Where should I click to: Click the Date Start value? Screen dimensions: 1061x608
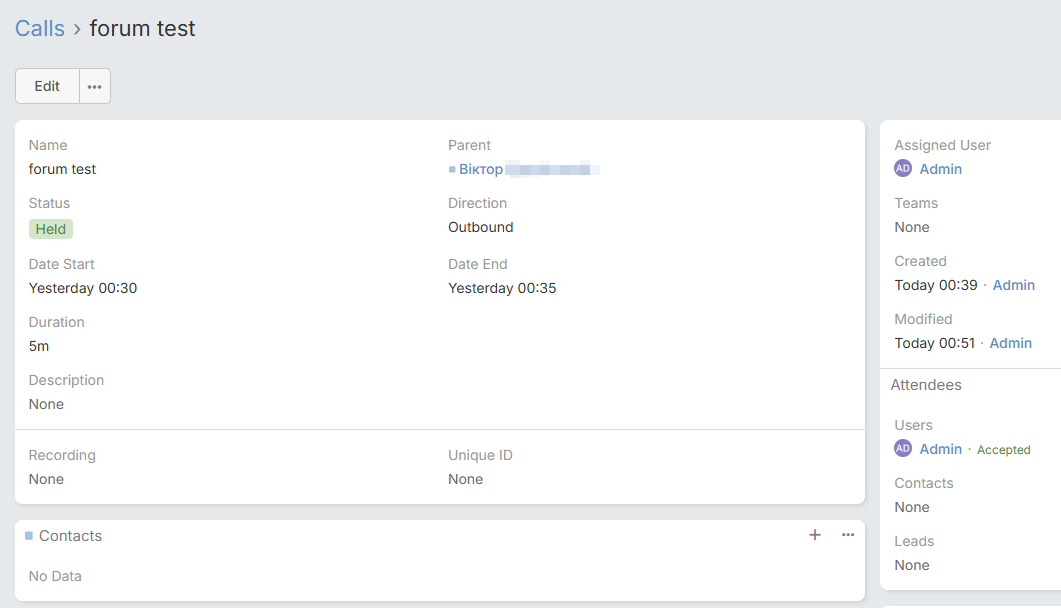[83, 288]
